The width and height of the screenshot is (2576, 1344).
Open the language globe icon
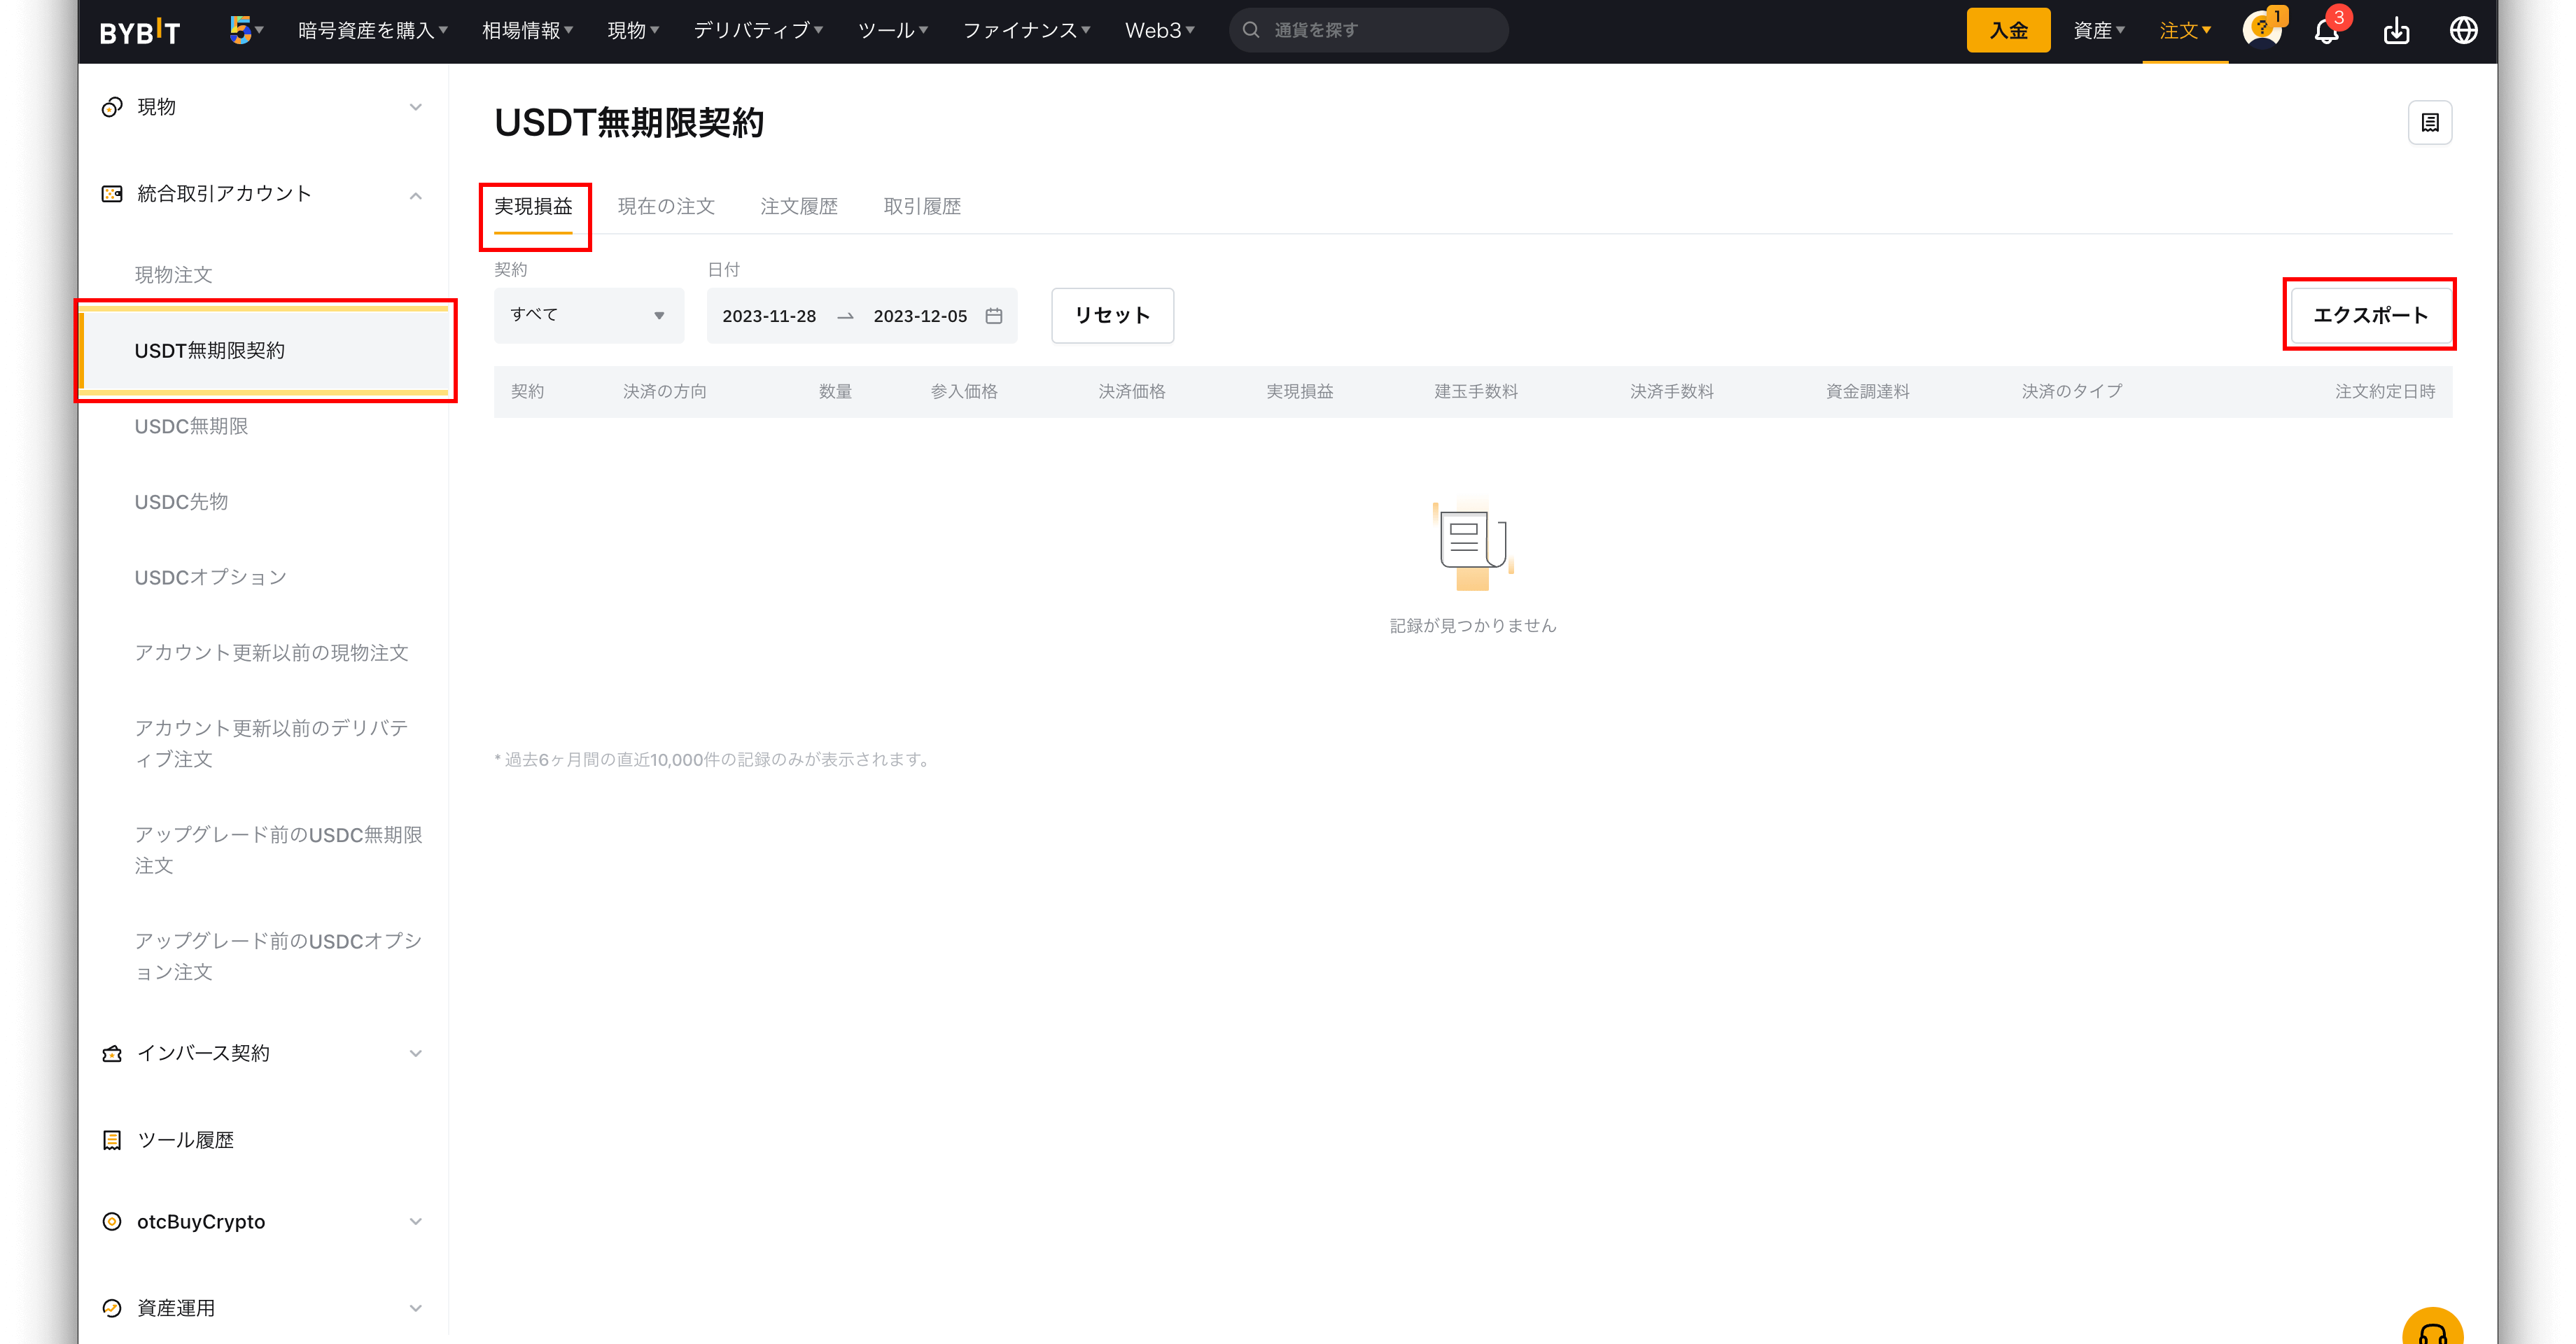tap(2463, 30)
